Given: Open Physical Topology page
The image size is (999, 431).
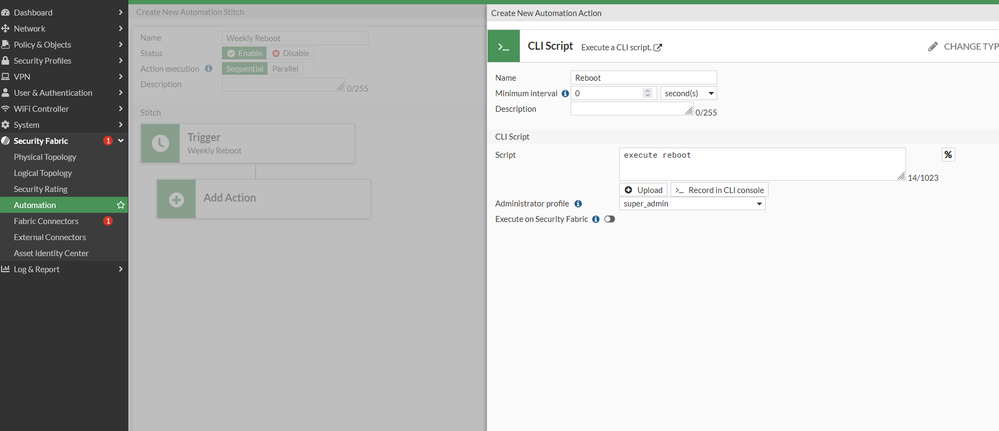Looking at the screenshot, I should (45, 157).
